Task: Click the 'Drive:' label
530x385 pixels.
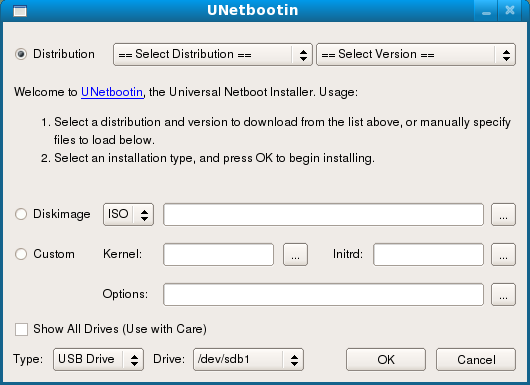Action: 169,359
